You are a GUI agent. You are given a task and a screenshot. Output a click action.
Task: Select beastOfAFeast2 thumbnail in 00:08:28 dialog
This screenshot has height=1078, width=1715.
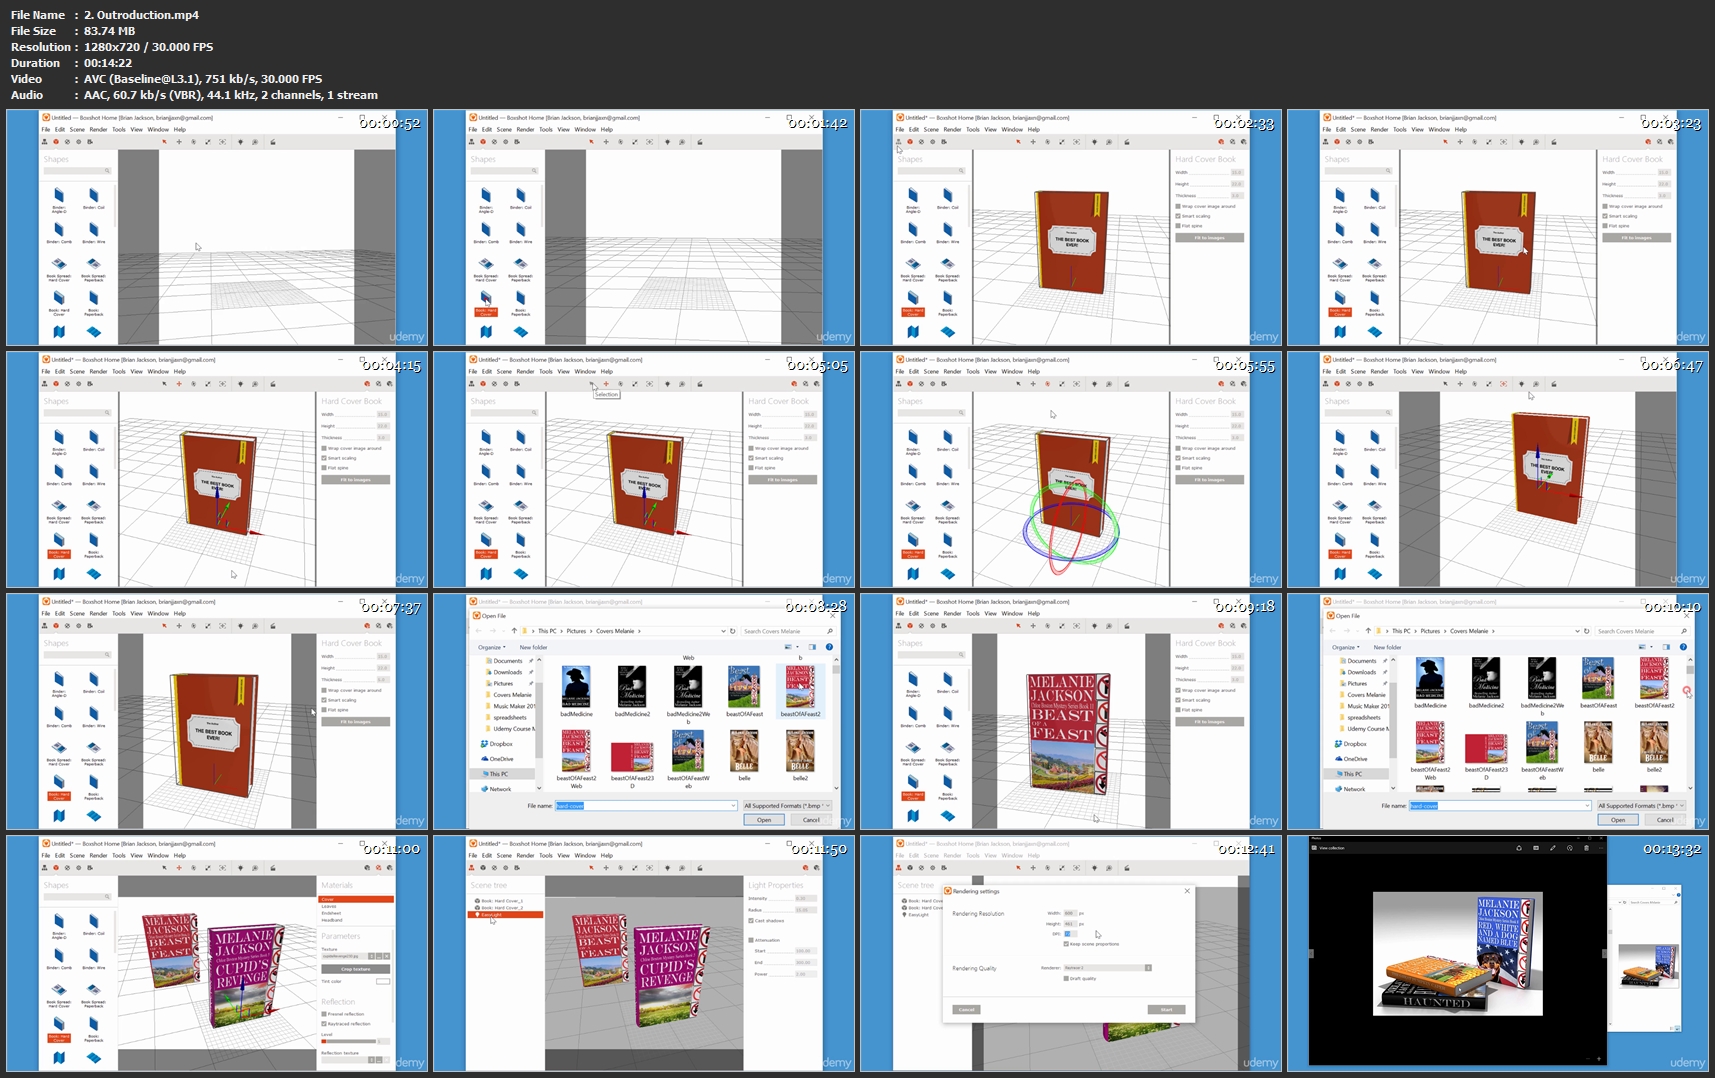click(800, 691)
